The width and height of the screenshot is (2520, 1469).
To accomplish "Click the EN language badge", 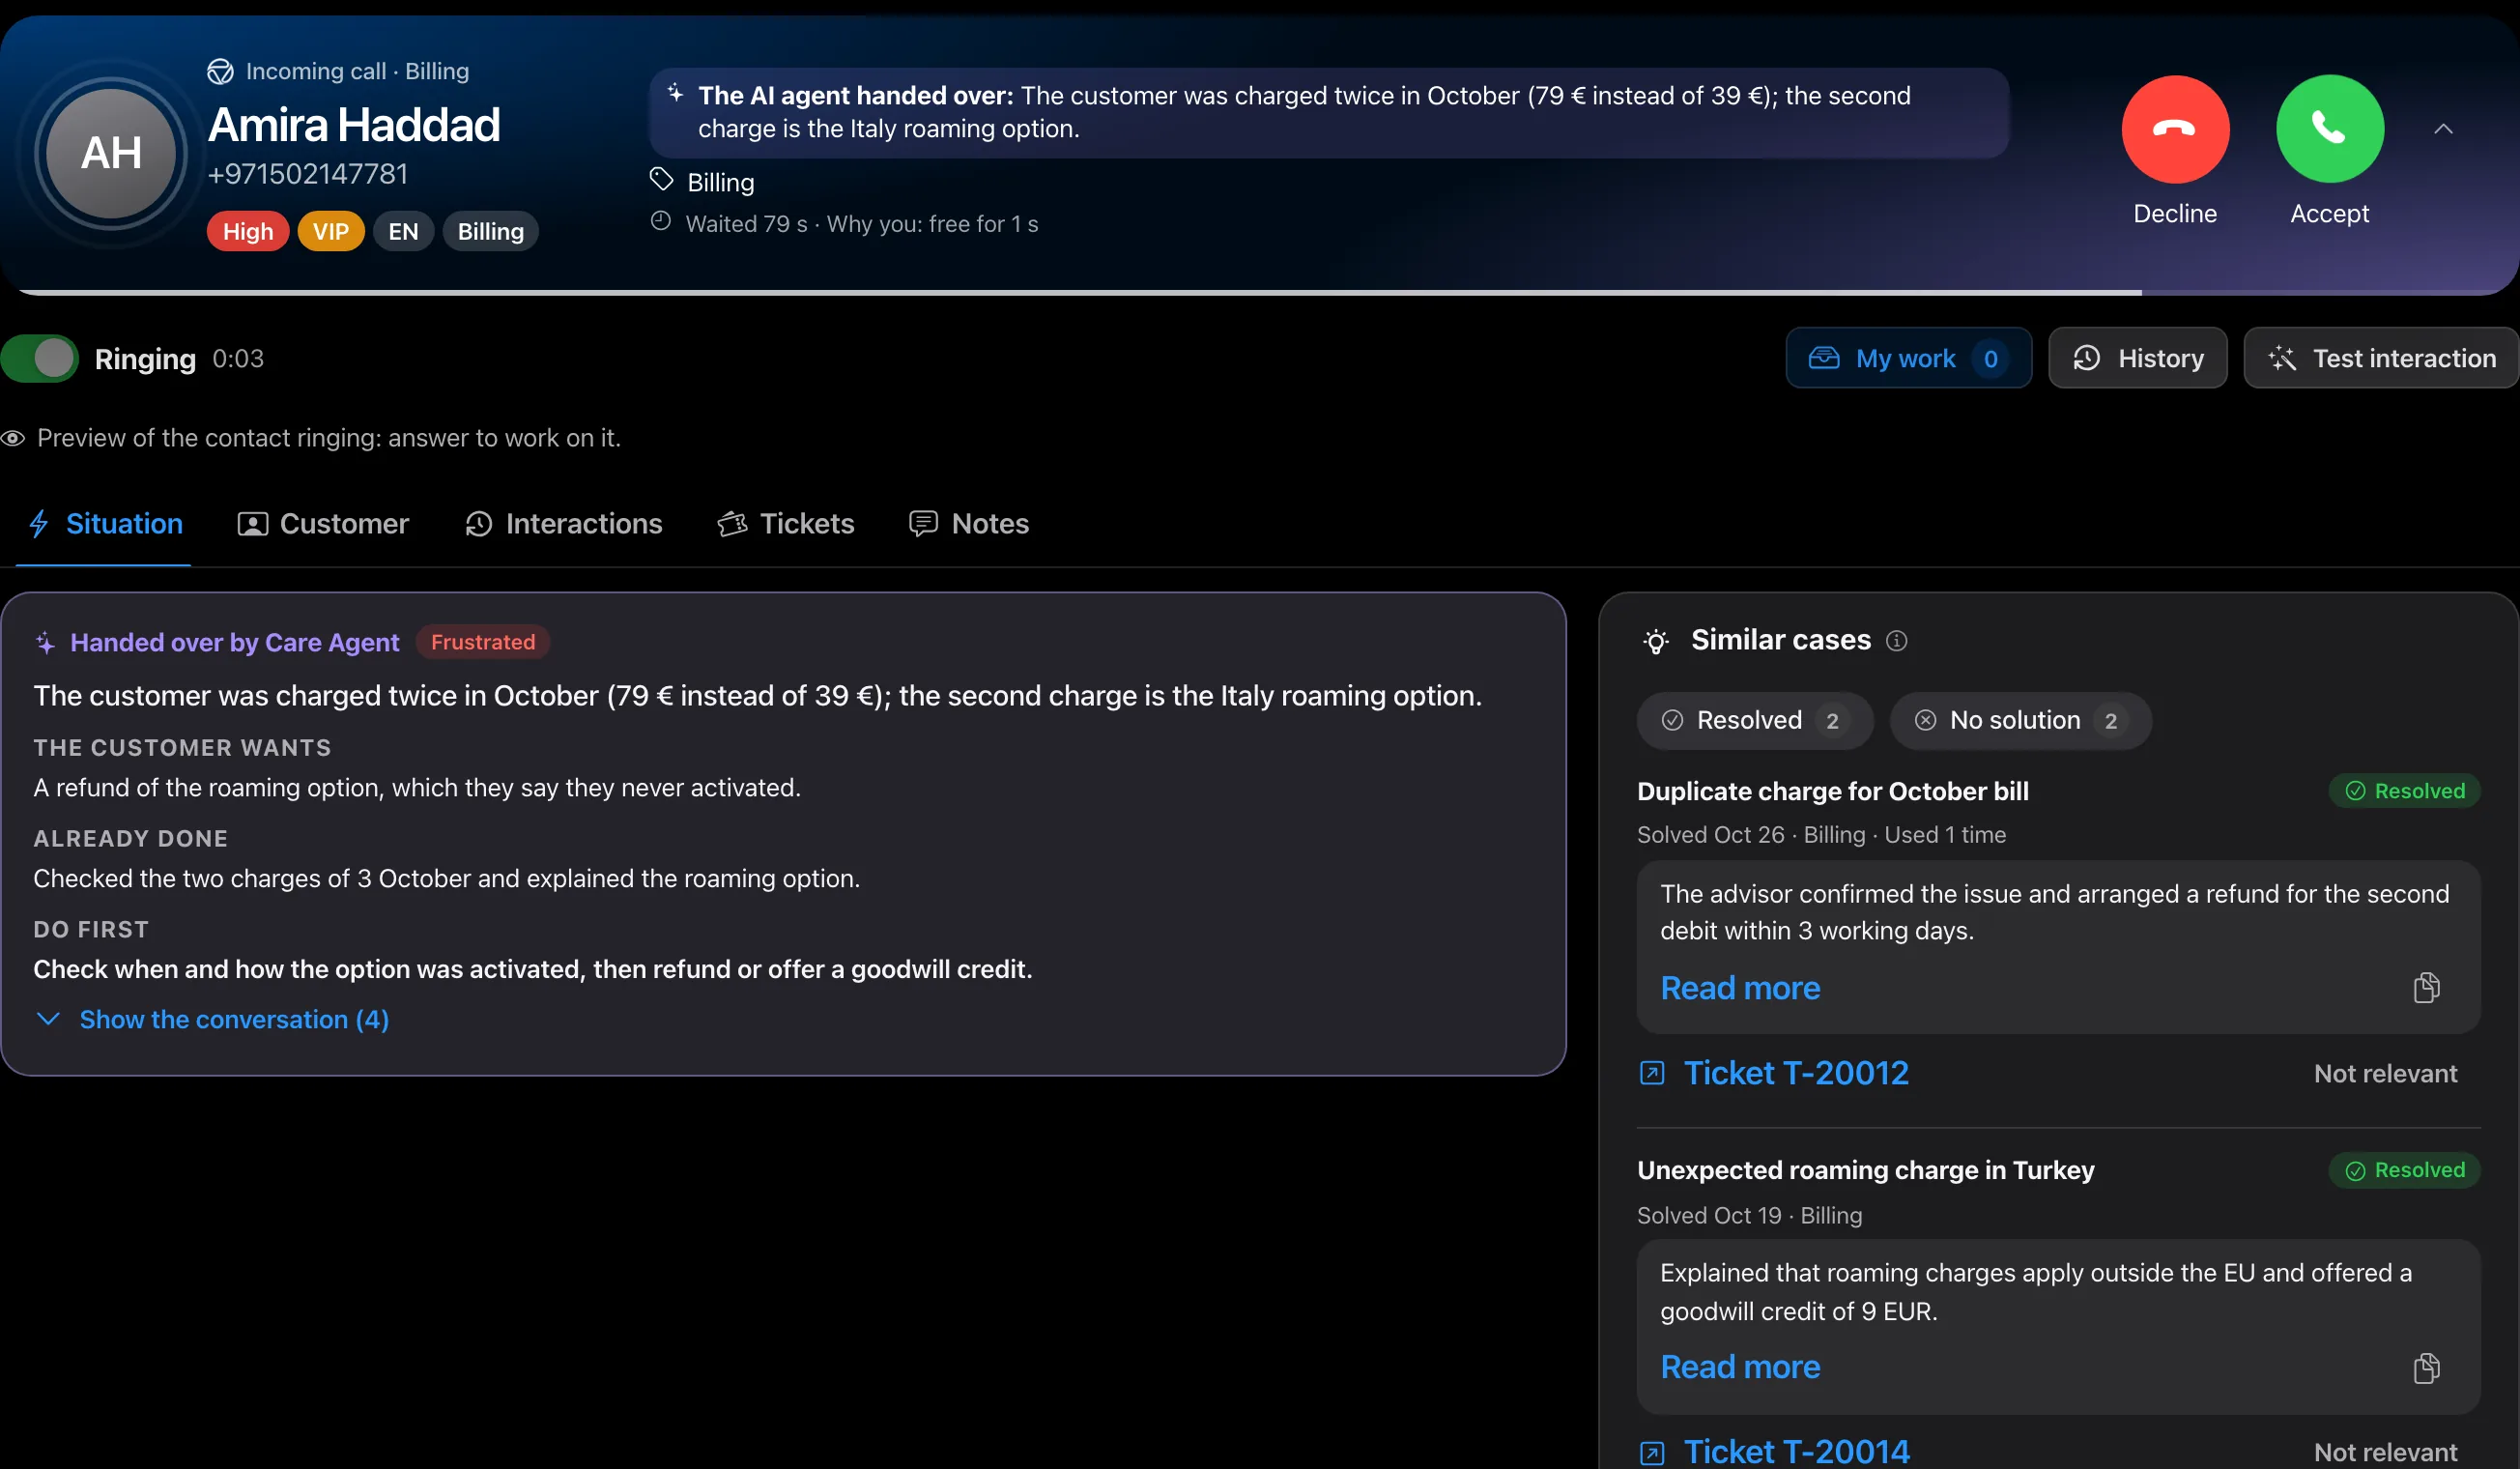I will coord(403,232).
